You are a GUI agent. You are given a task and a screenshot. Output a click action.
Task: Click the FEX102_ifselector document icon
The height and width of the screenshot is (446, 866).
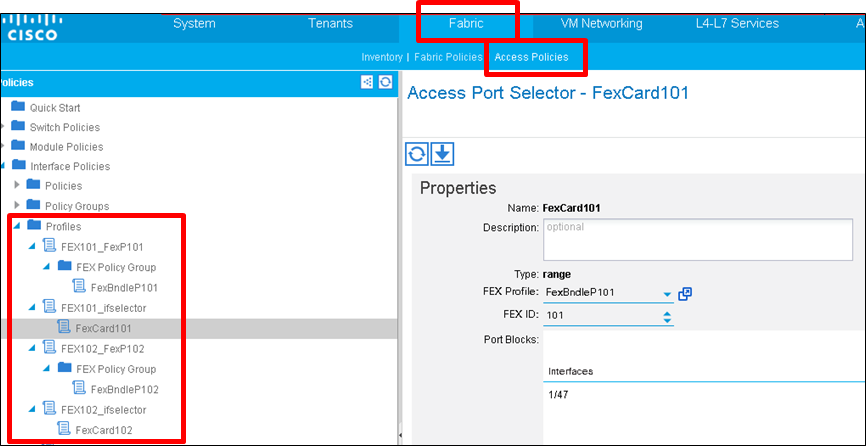[49, 409]
